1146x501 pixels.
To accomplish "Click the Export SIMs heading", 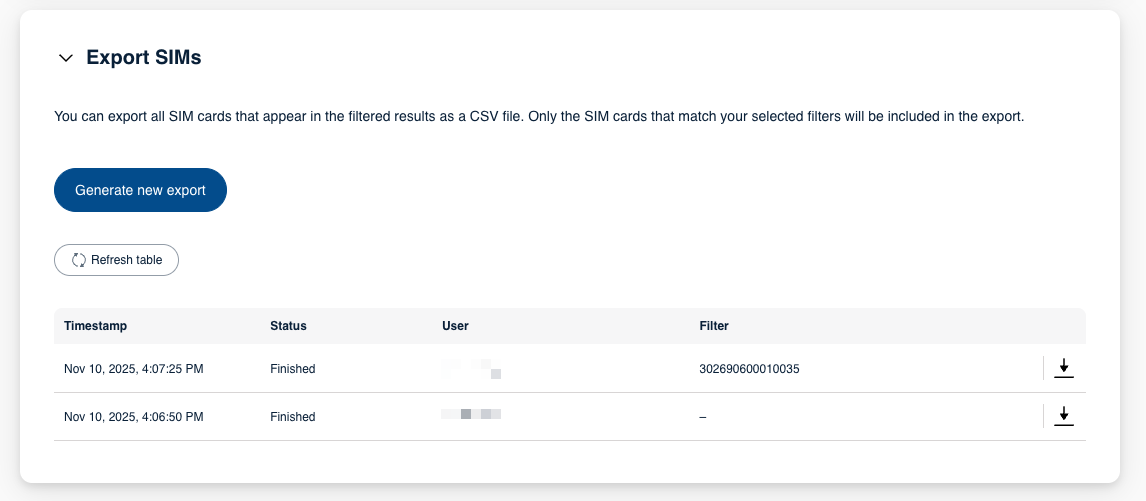I will tap(144, 58).
